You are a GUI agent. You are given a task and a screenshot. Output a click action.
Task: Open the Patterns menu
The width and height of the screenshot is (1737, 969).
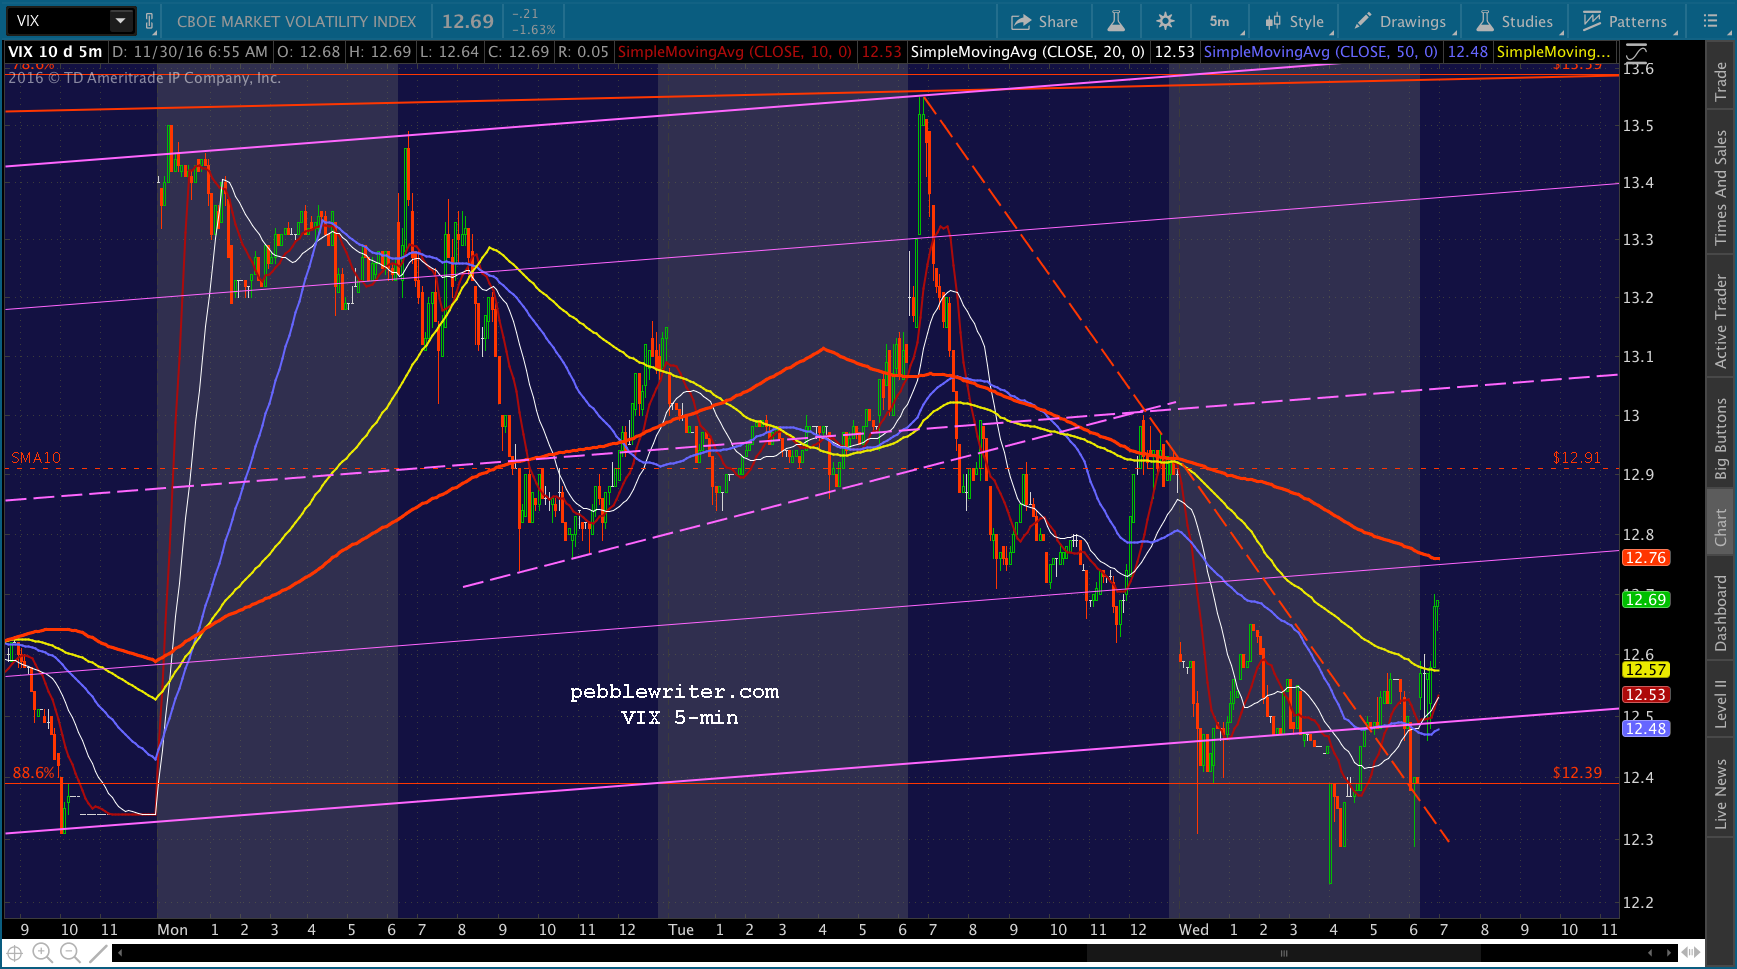(x=1624, y=21)
